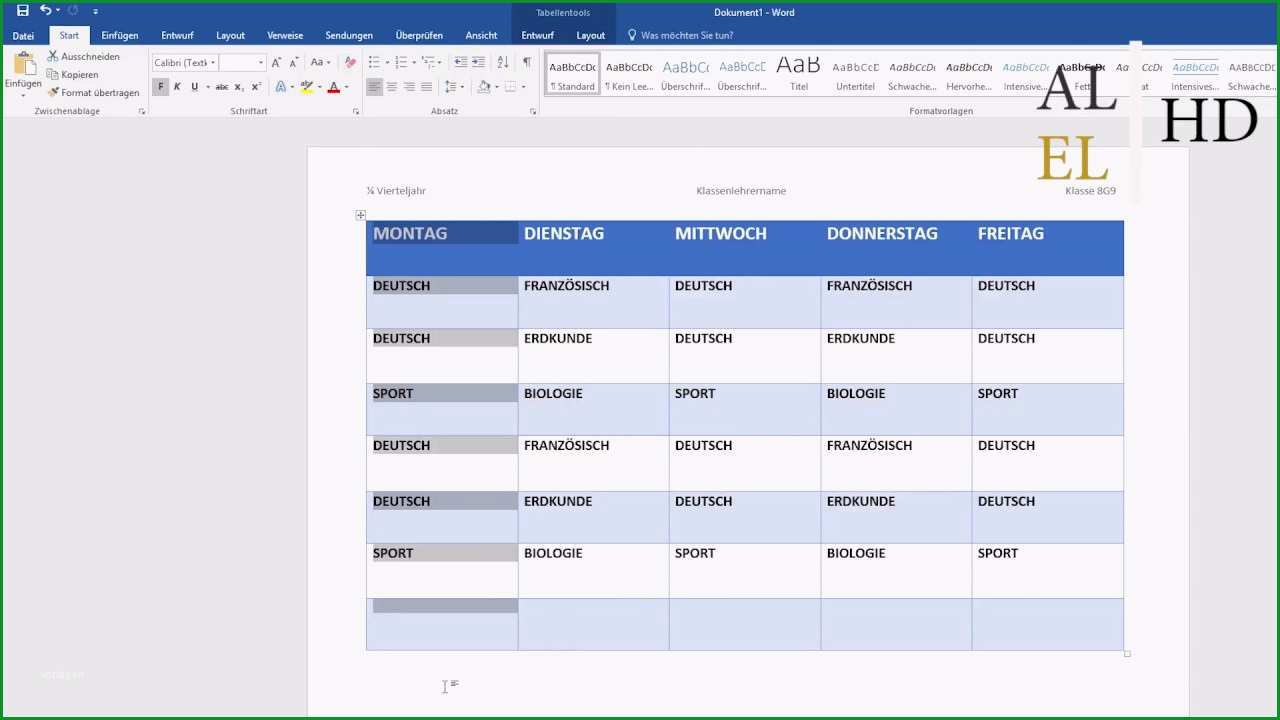Toggle underline formatting (U)
Image resolution: width=1280 pixels, height=720 pixels.
[x=194, y=87]
